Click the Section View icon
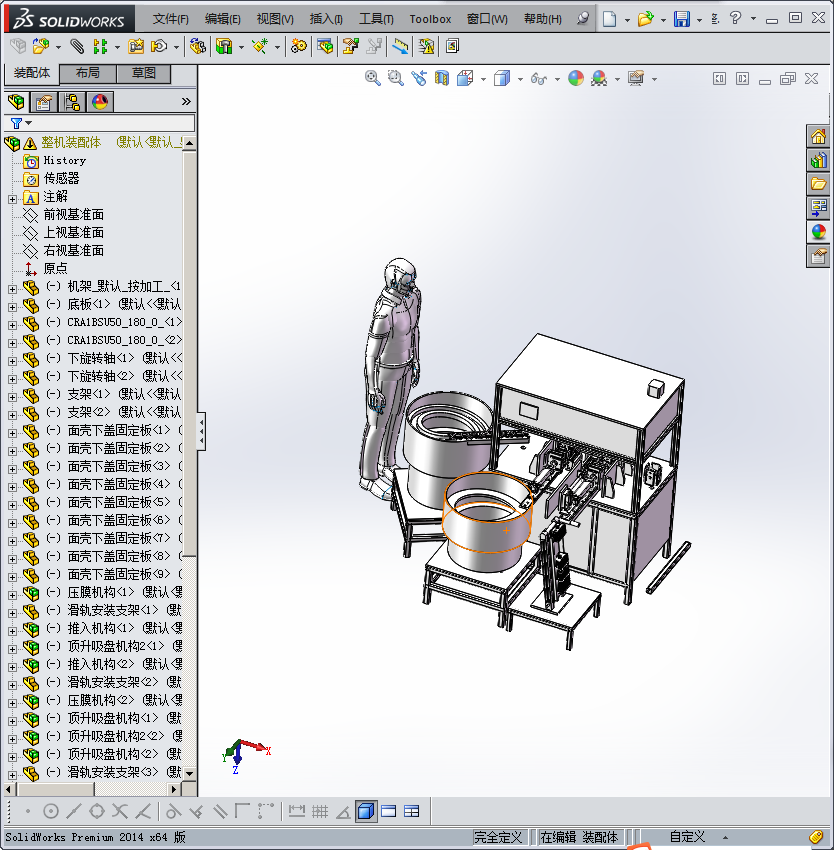This screenshot has height=850, width=834. coord(442,78)
